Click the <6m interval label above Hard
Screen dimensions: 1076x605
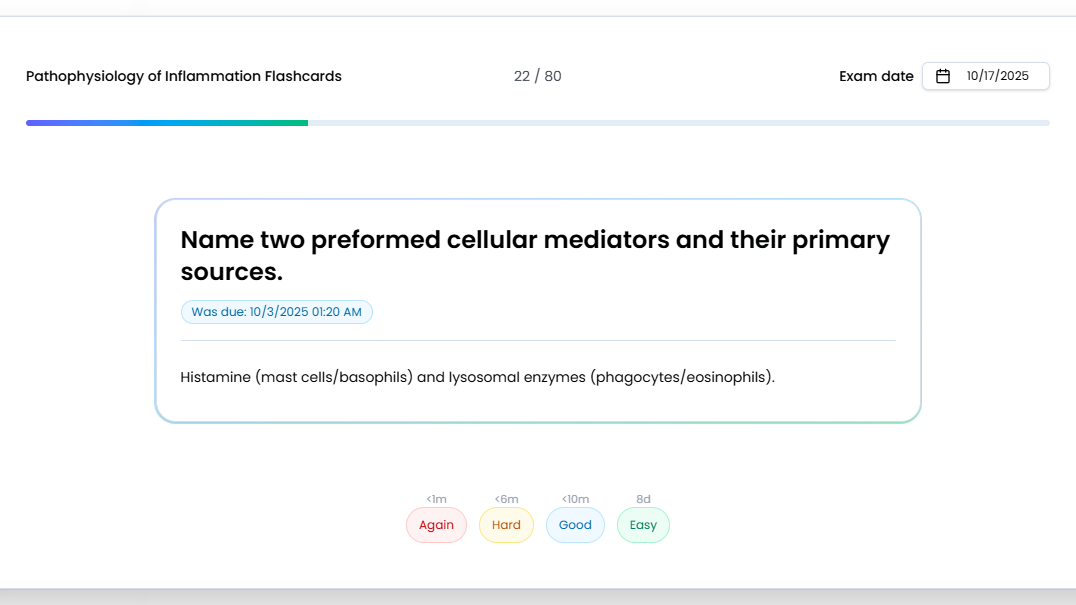coord(506,499)
